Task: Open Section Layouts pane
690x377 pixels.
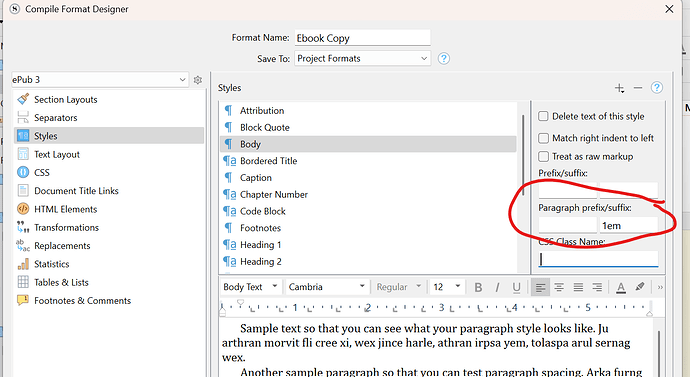Action: (66, 99)
